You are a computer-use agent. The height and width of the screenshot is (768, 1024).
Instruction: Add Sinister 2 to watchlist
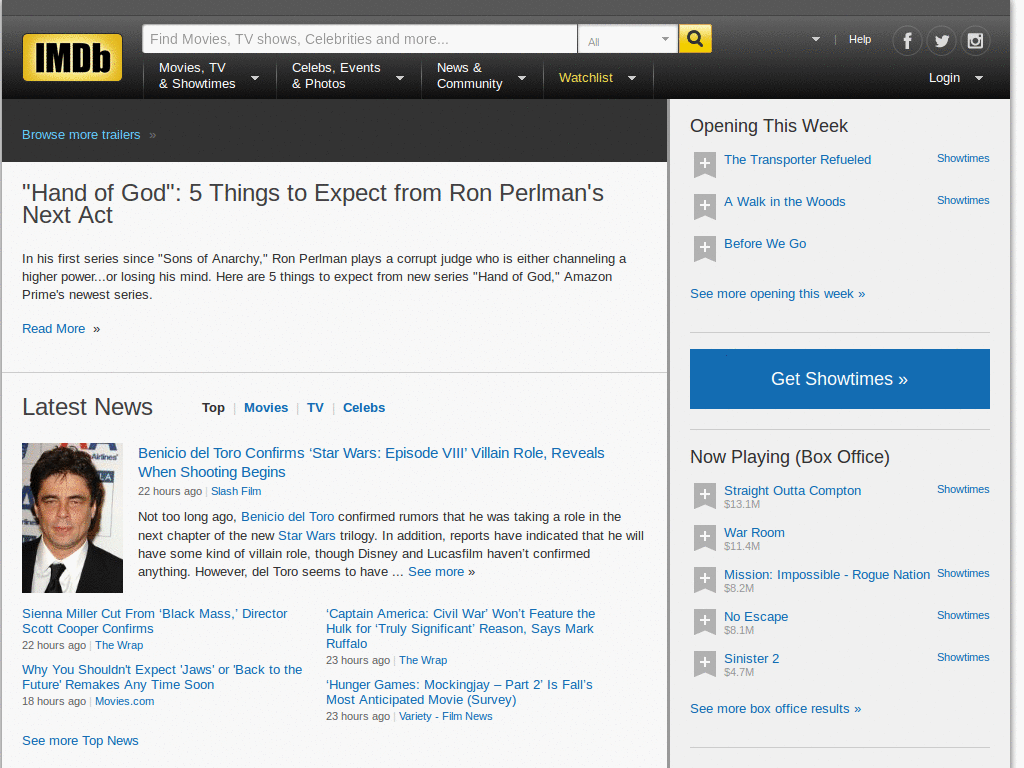click(705, 664)
